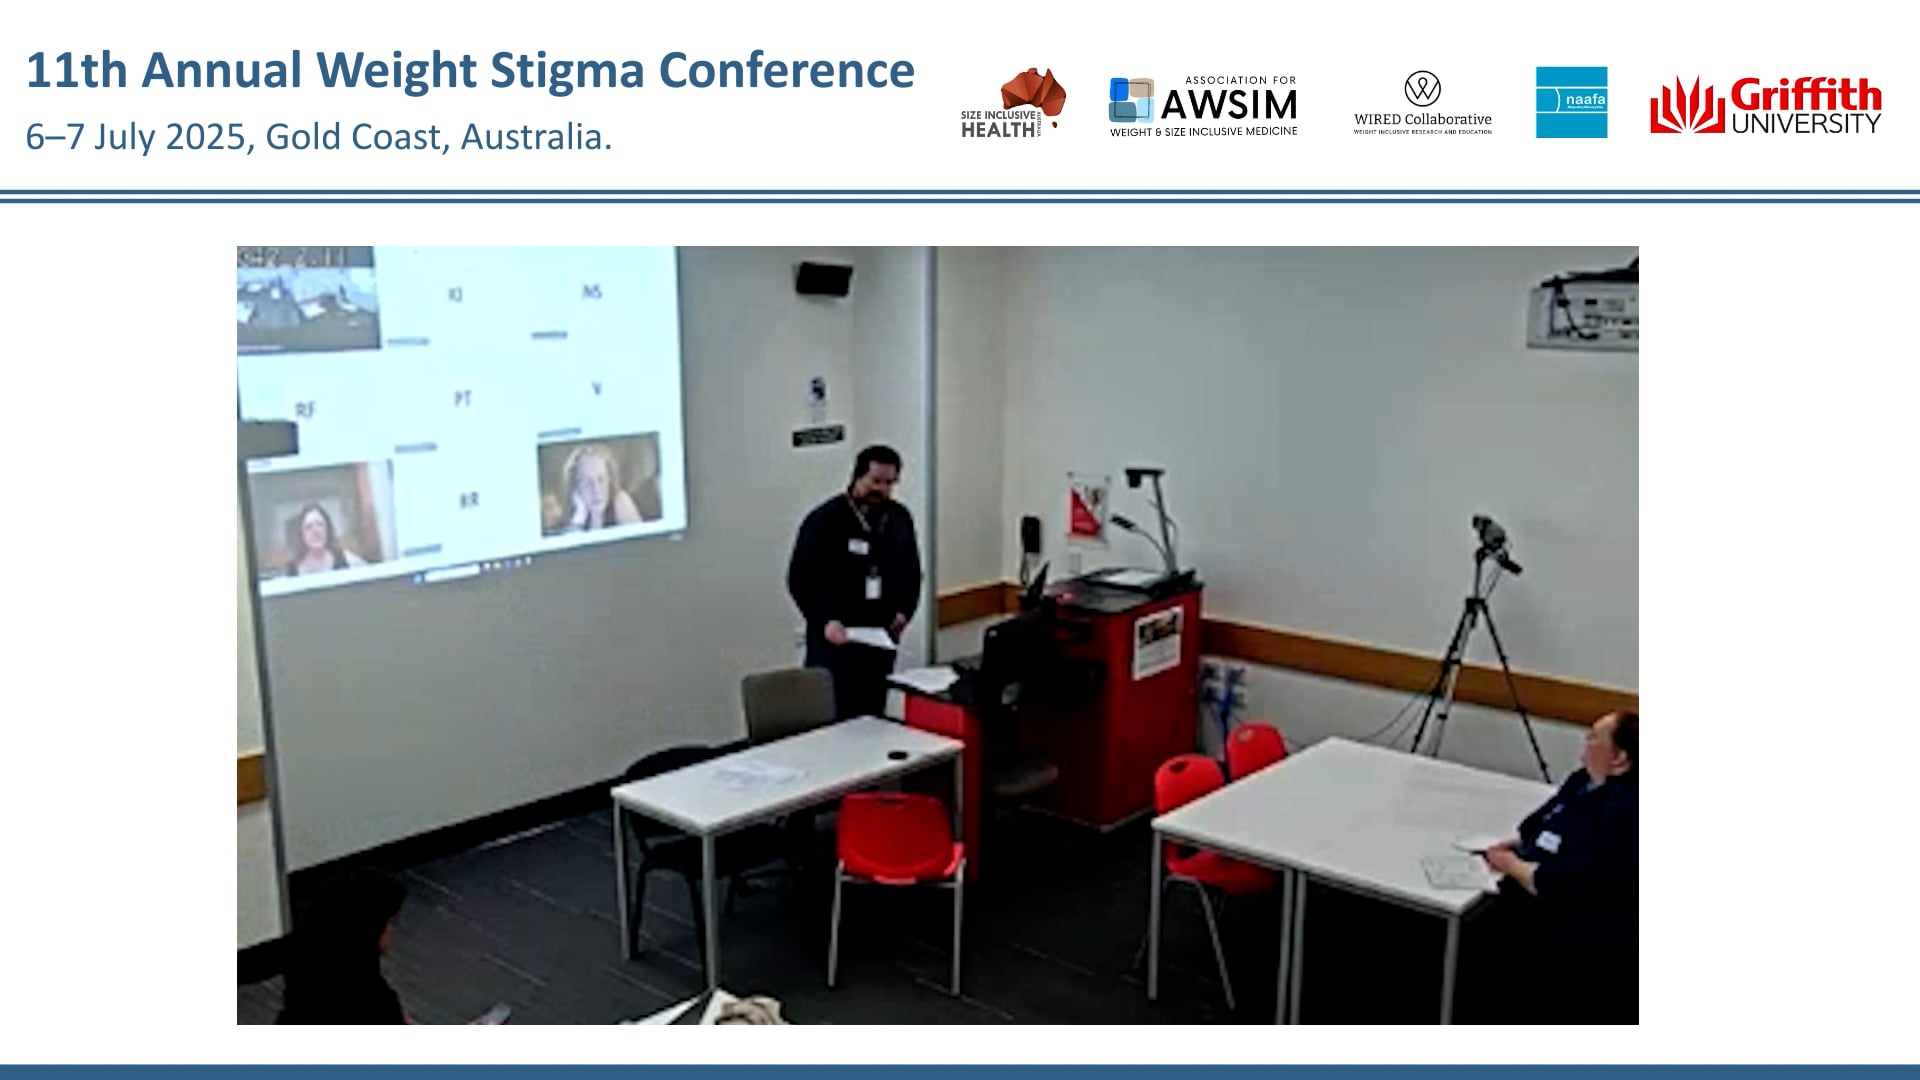Click the WIRED Collaborative logo
This screenshot has width=1920, height=1080.
pos(1422,103)
